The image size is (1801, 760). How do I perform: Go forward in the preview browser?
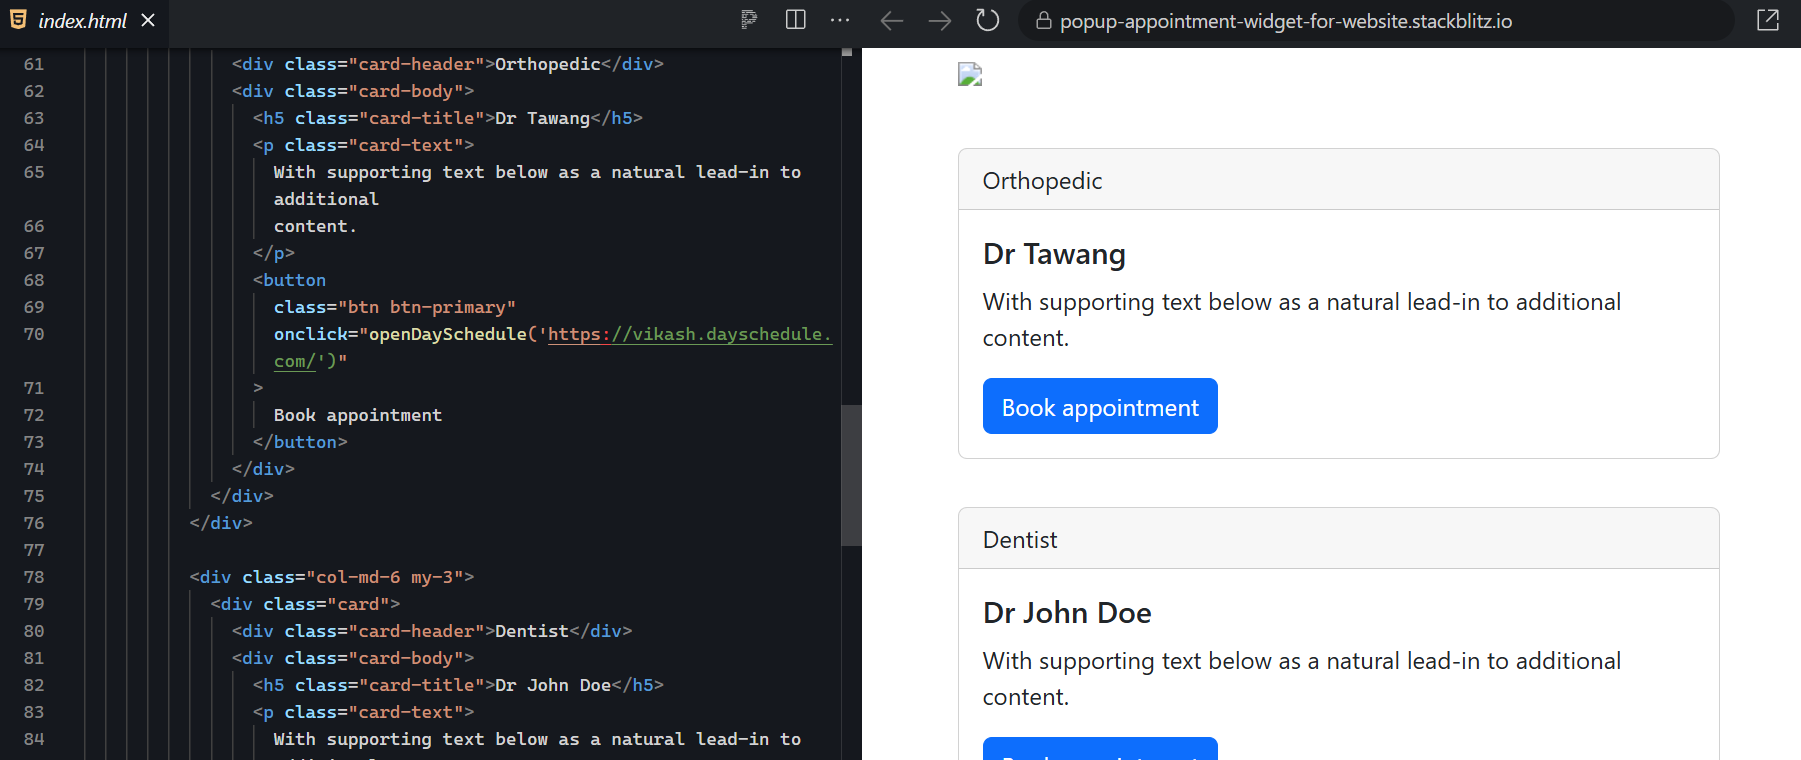pos(940,21)
